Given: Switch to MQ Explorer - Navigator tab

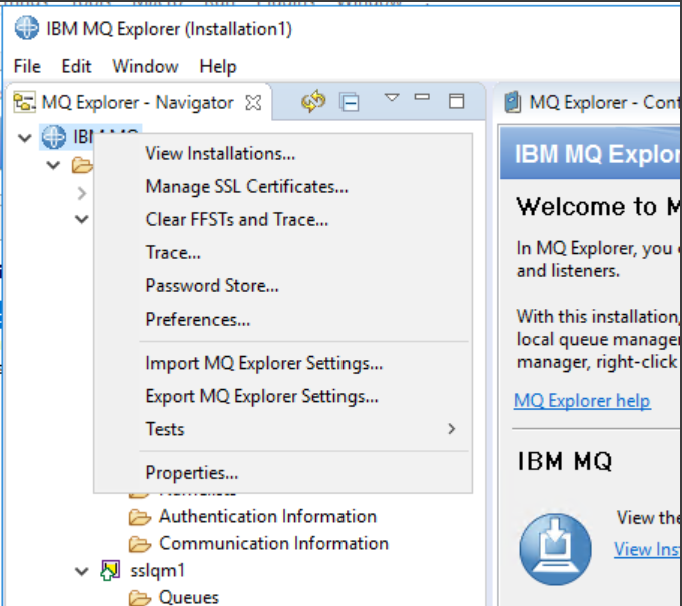Looking at the screenshot, I should 137,103.
